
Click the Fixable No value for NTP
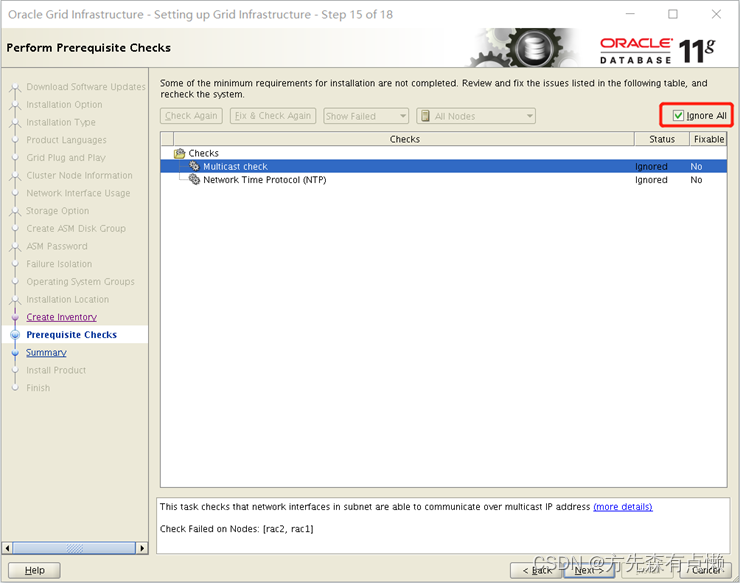tap(696, 179)
